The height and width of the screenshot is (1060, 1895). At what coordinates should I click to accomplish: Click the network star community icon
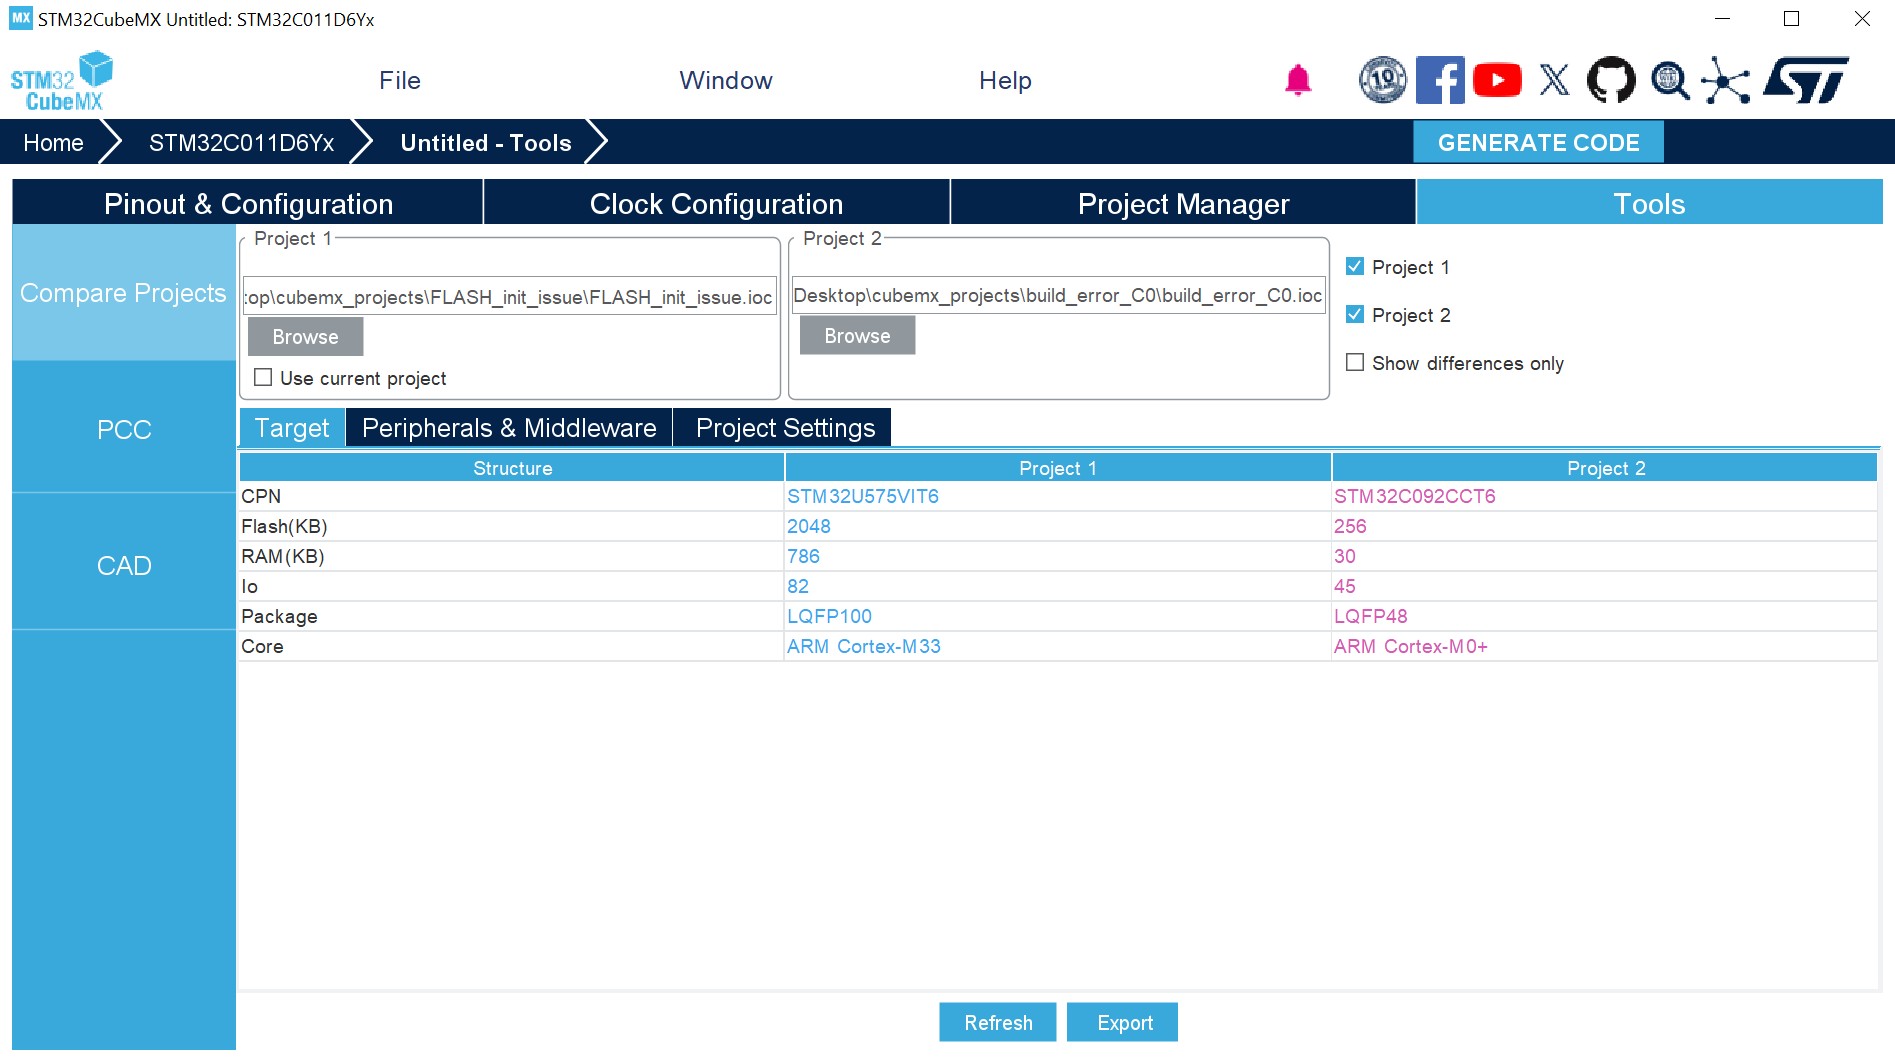[1726, 81]
